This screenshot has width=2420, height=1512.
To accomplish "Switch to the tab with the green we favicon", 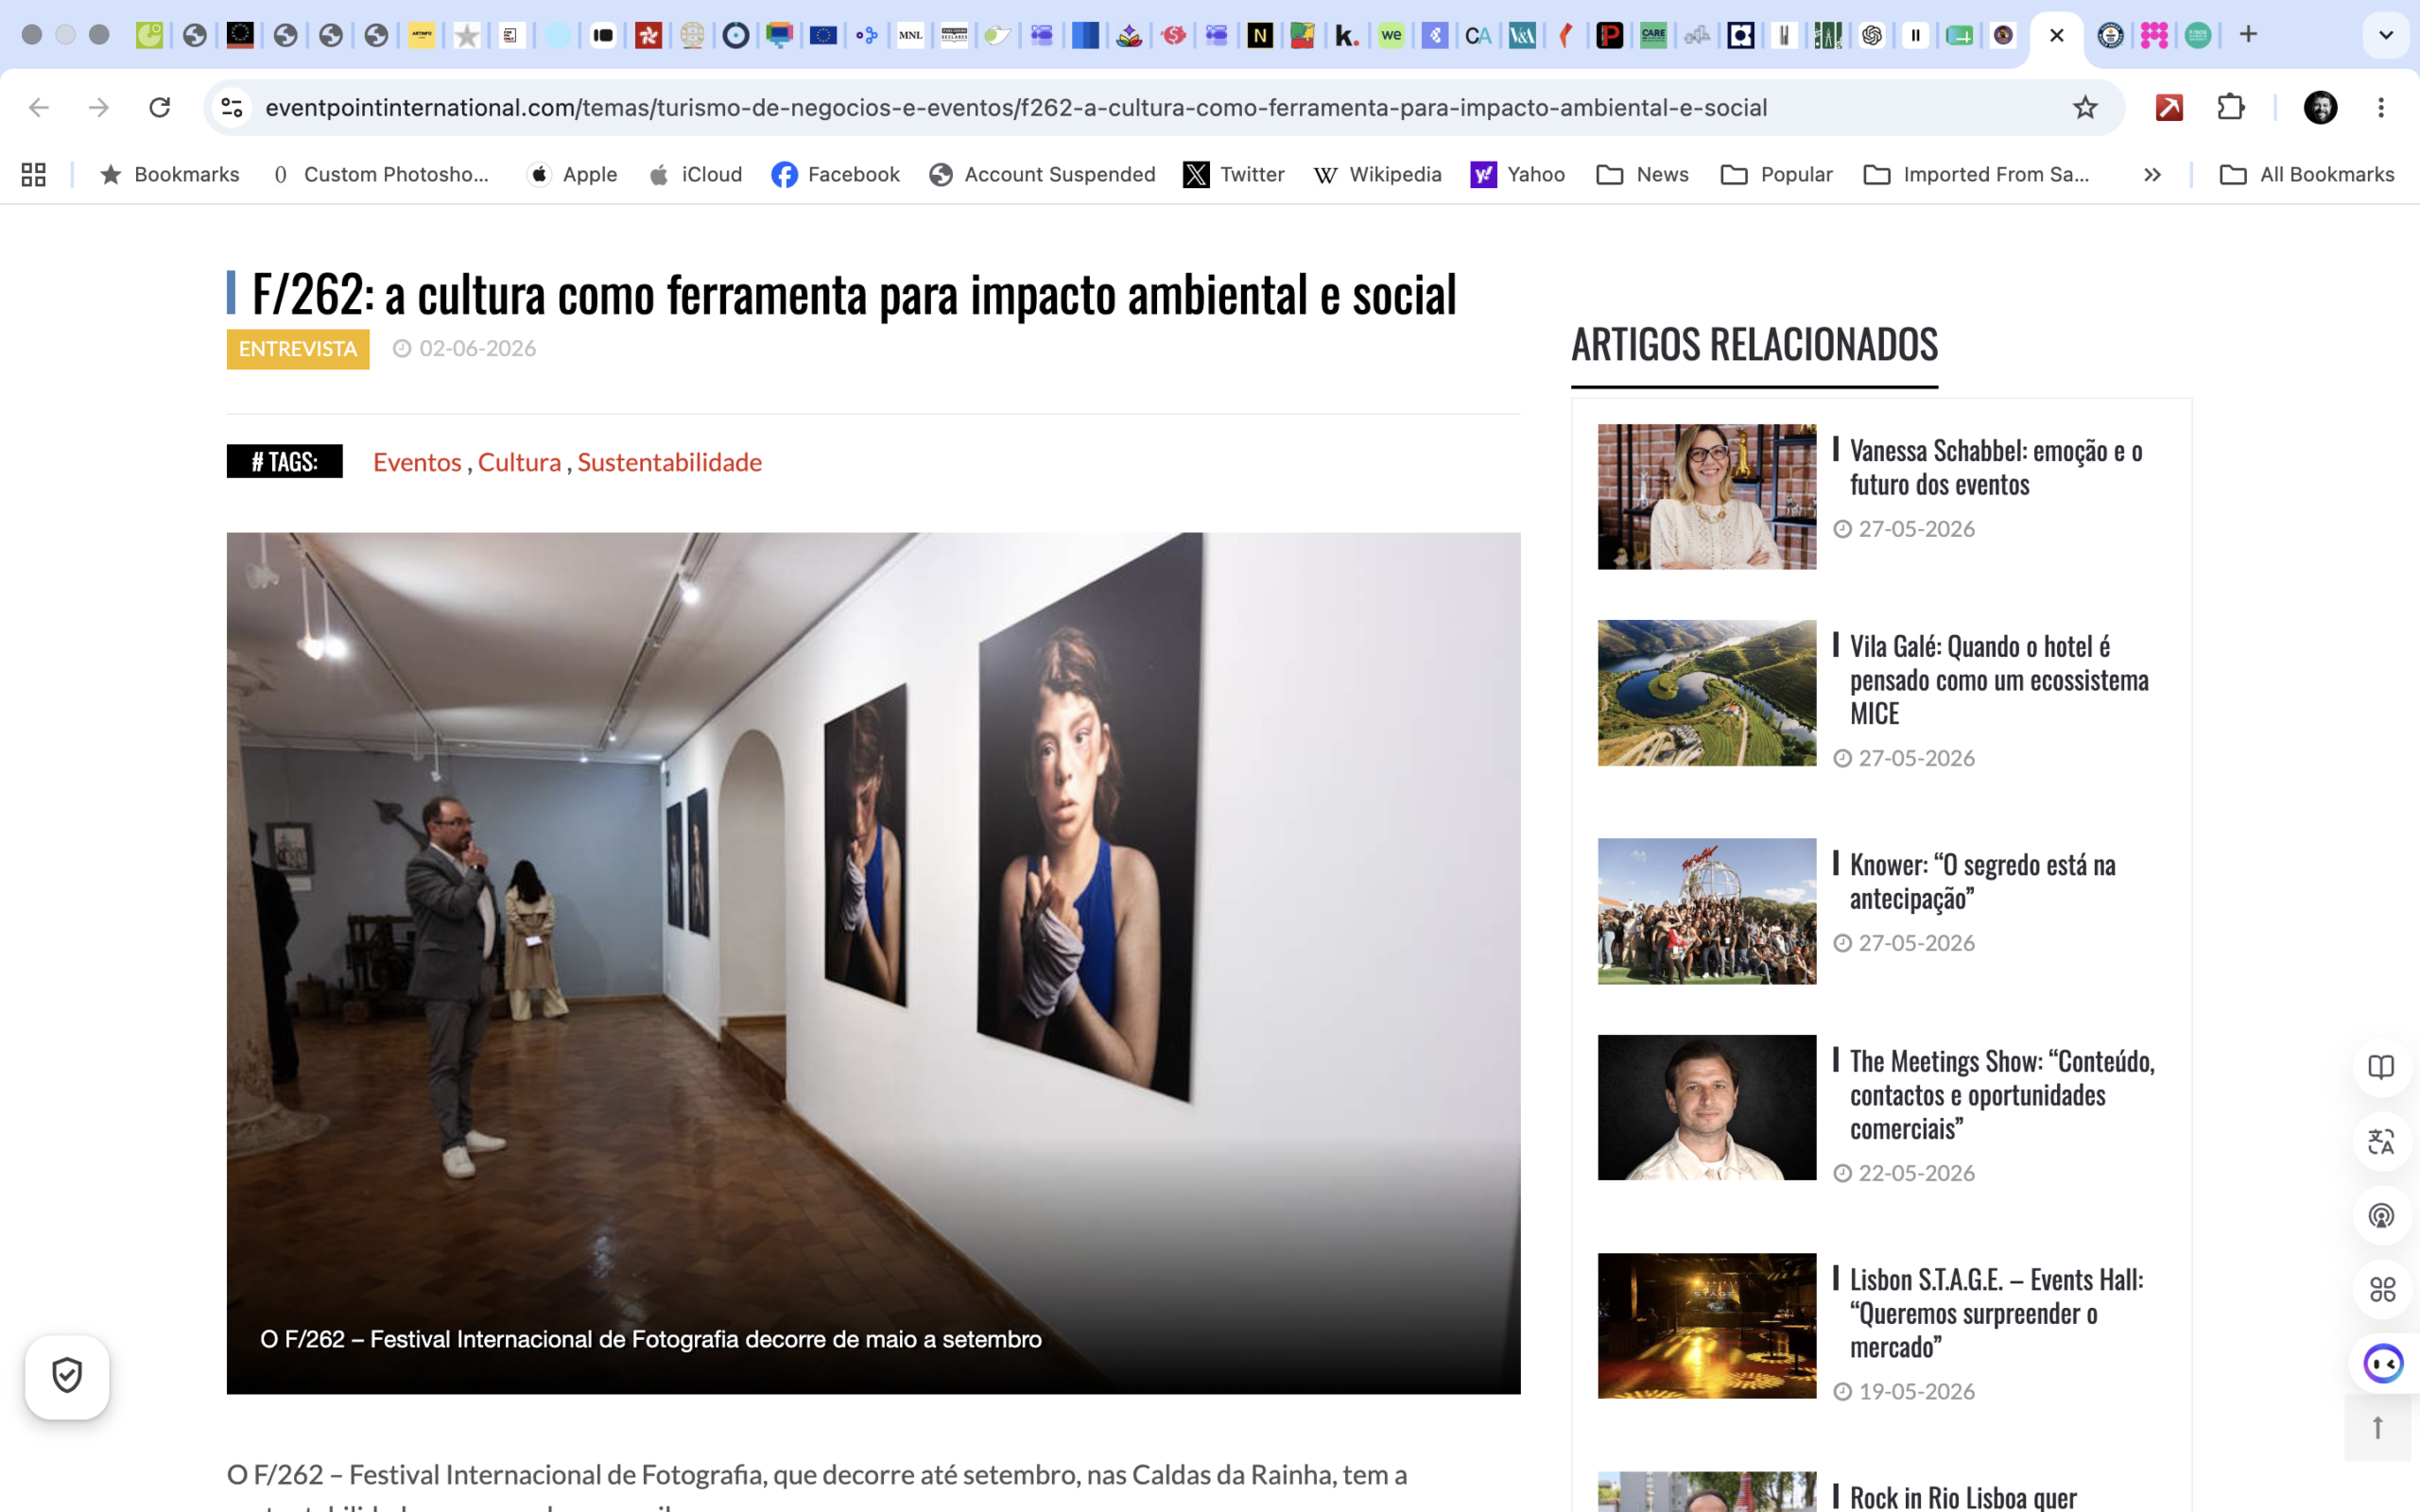I will [1391, 36].
